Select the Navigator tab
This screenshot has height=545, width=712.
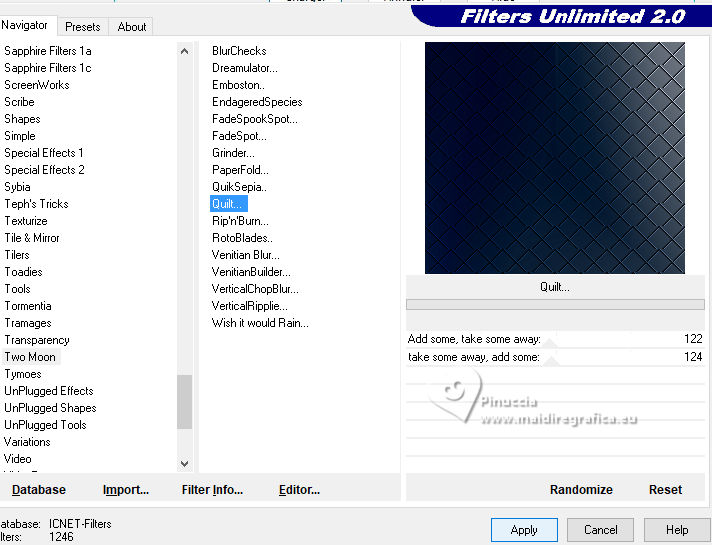[x=25, y=25]
